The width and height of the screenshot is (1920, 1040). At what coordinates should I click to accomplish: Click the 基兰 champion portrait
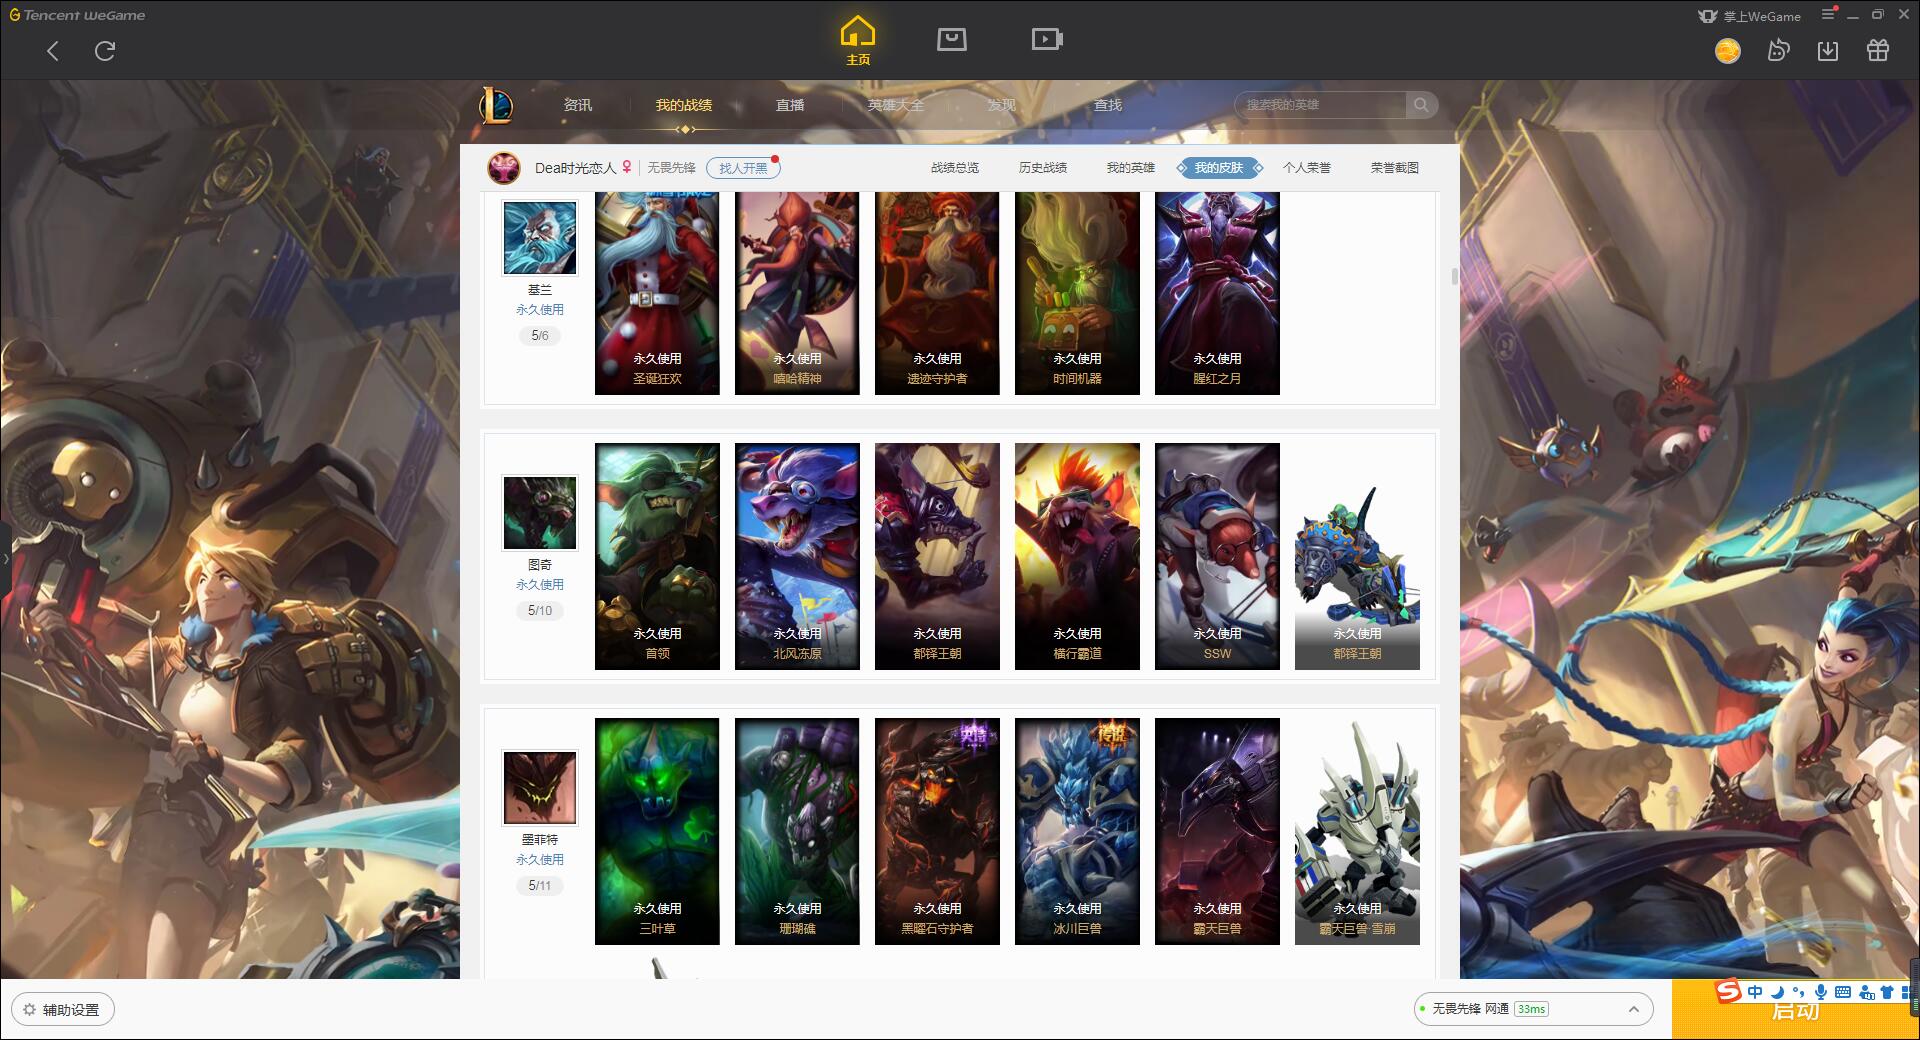[x=540, y=237]
